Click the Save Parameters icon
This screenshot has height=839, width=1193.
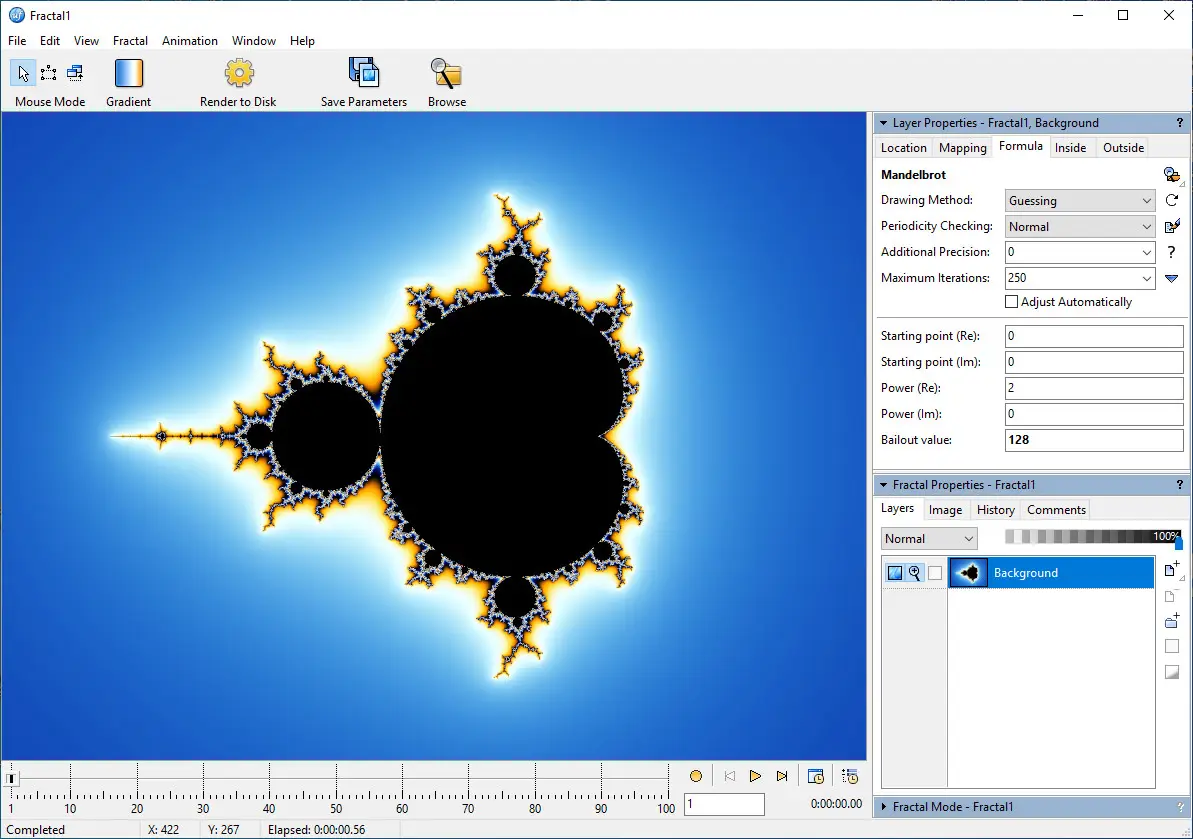coord(364,74)
